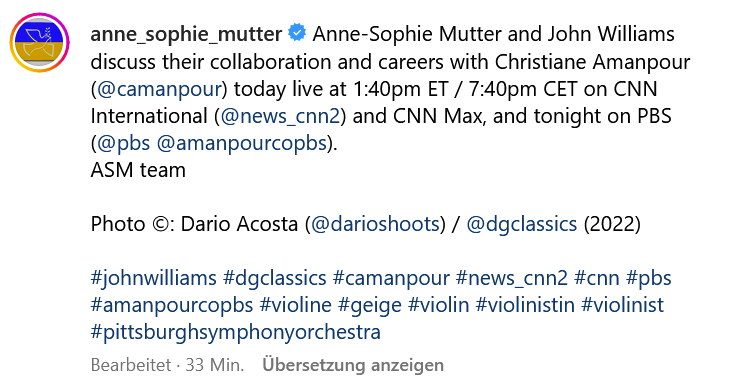Screen dimensions: 729x383
Task: Open the #dgclassics hashtag
Action: pos(275,278)
